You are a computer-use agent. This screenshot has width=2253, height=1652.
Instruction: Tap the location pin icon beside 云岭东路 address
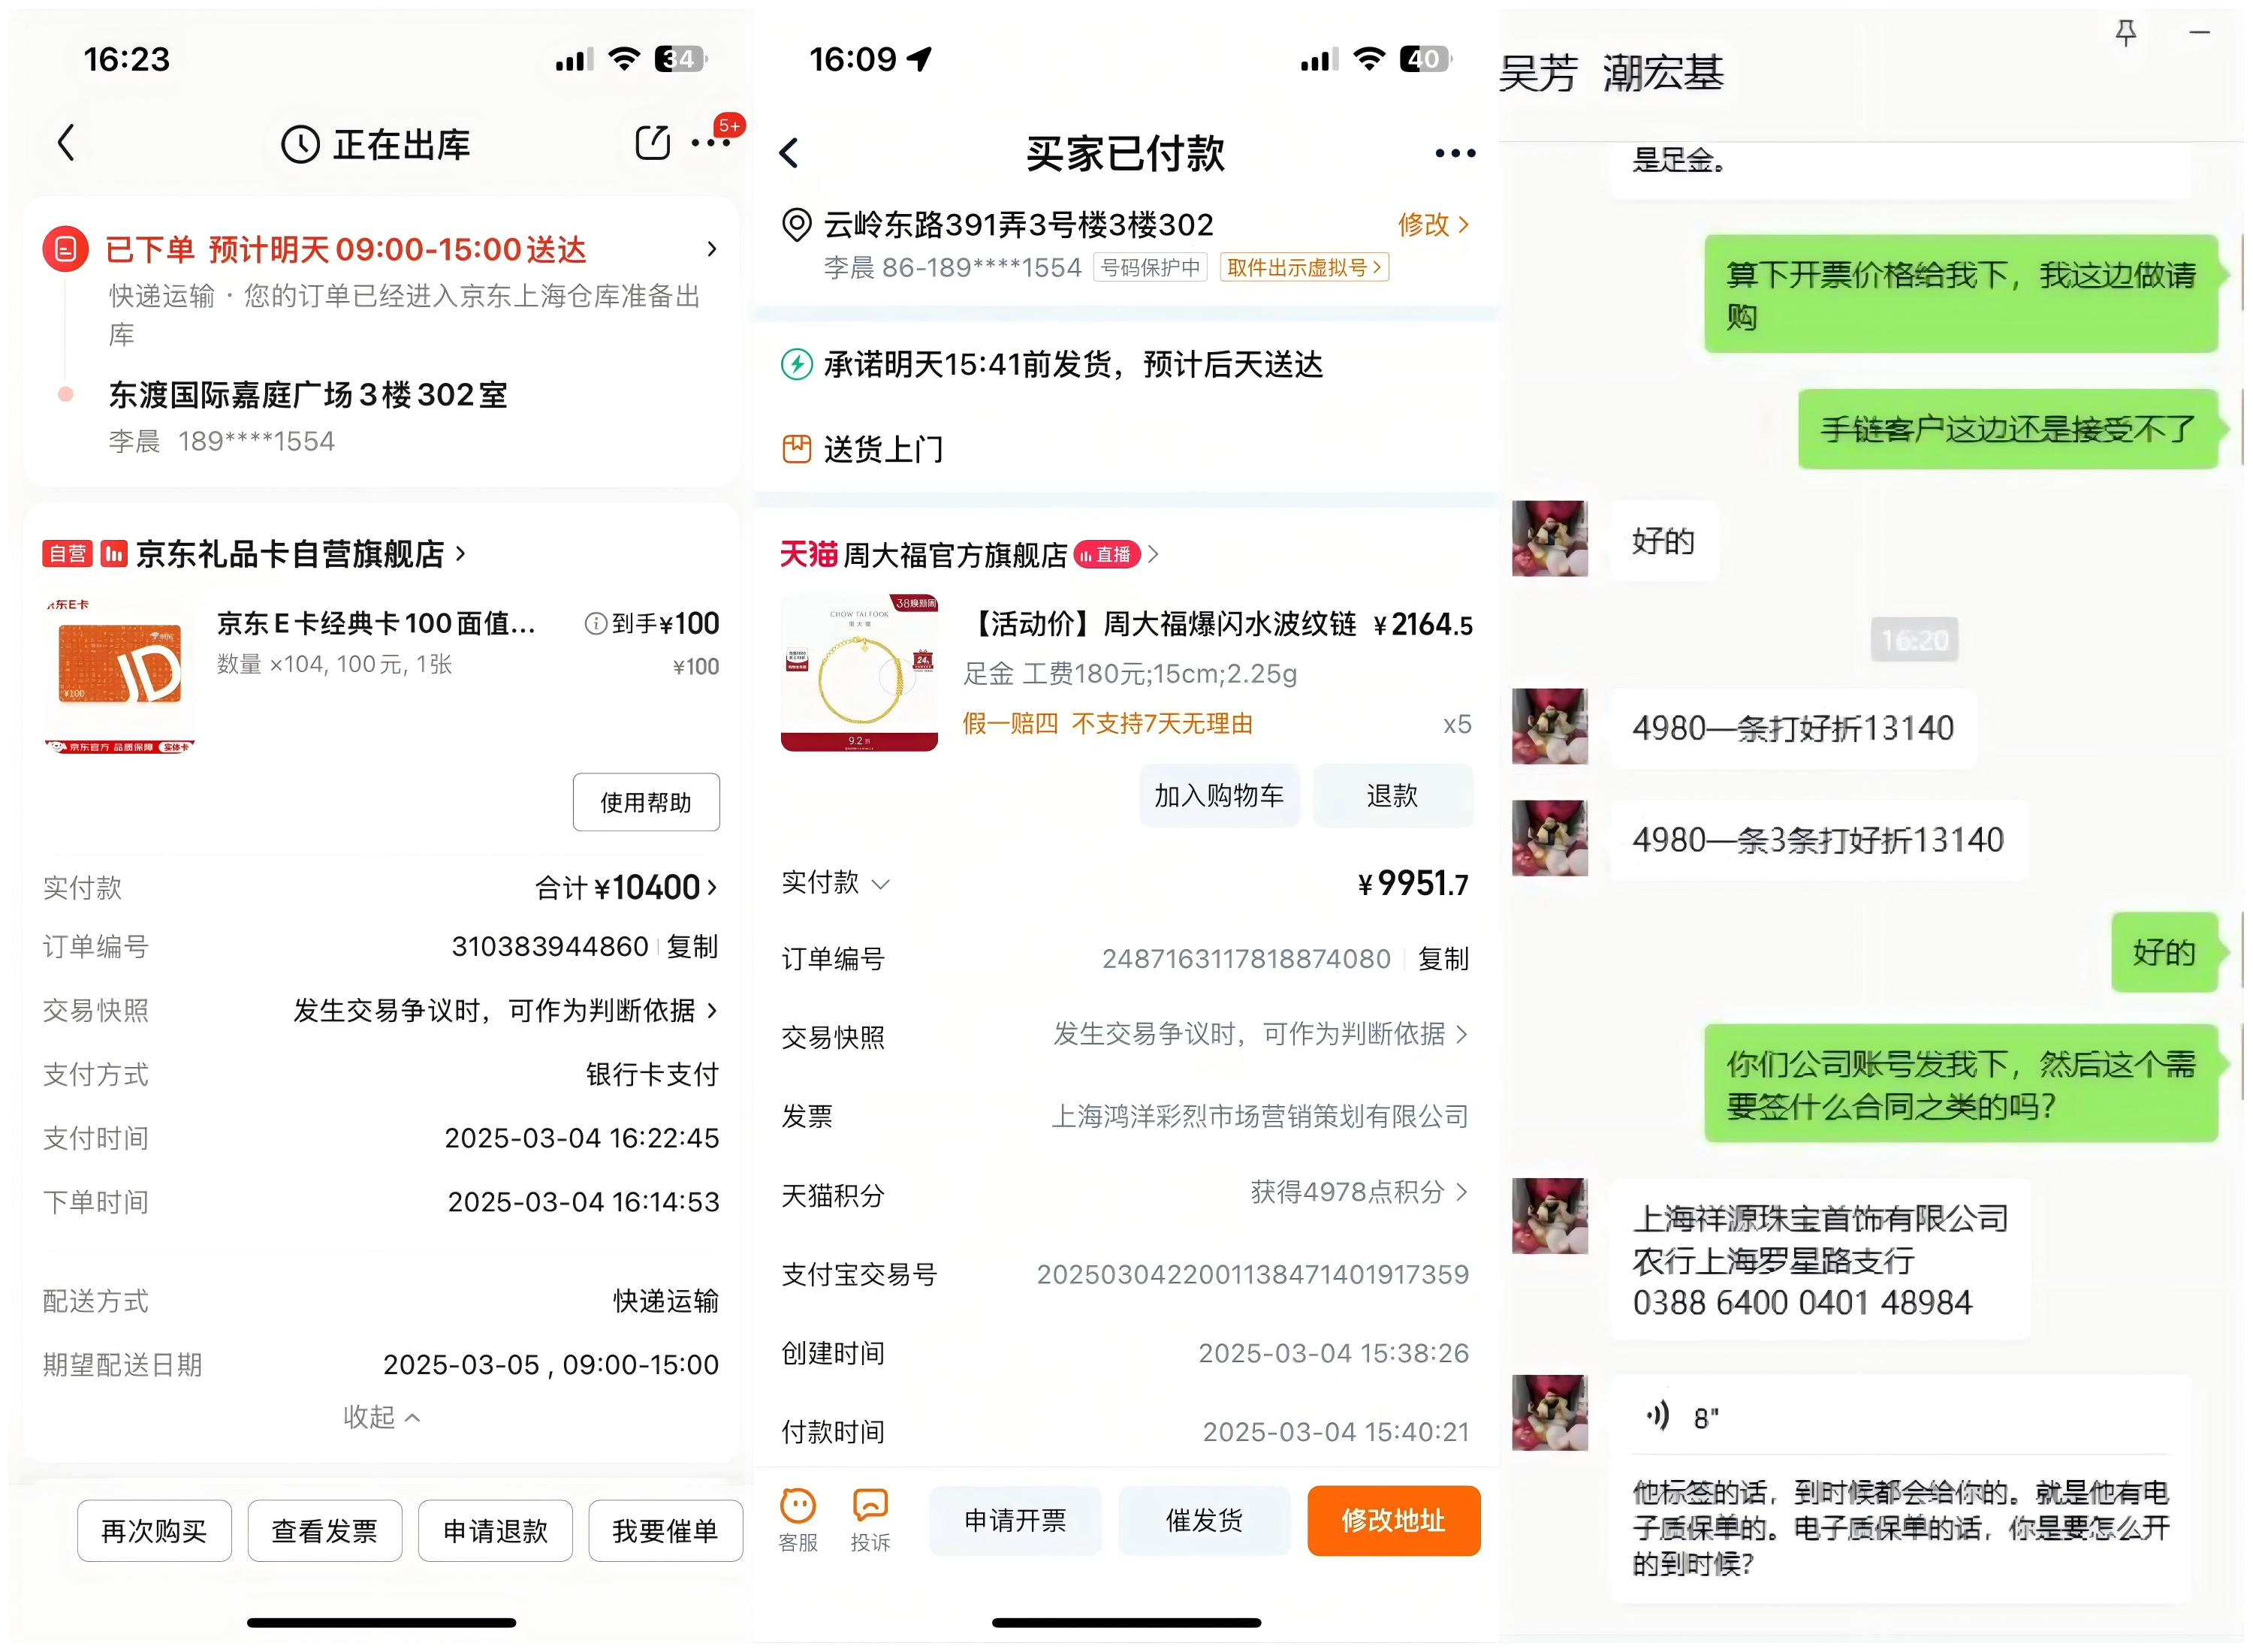click(x=796, y=225)
